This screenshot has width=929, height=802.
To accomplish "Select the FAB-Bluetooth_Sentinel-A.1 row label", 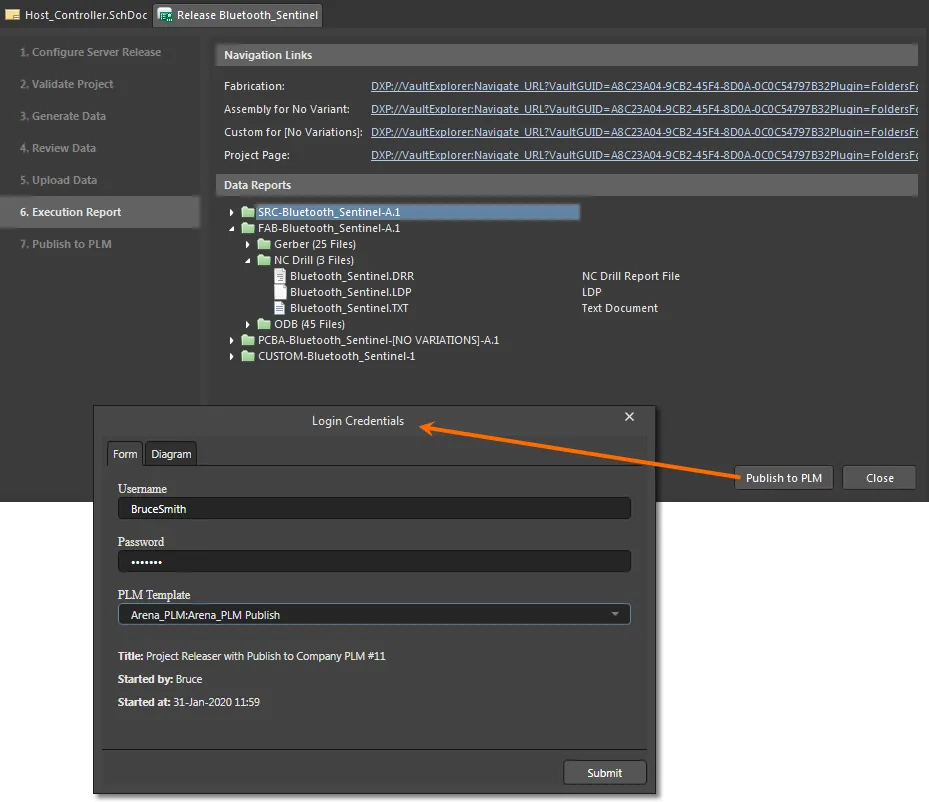I will coord(329,228).
